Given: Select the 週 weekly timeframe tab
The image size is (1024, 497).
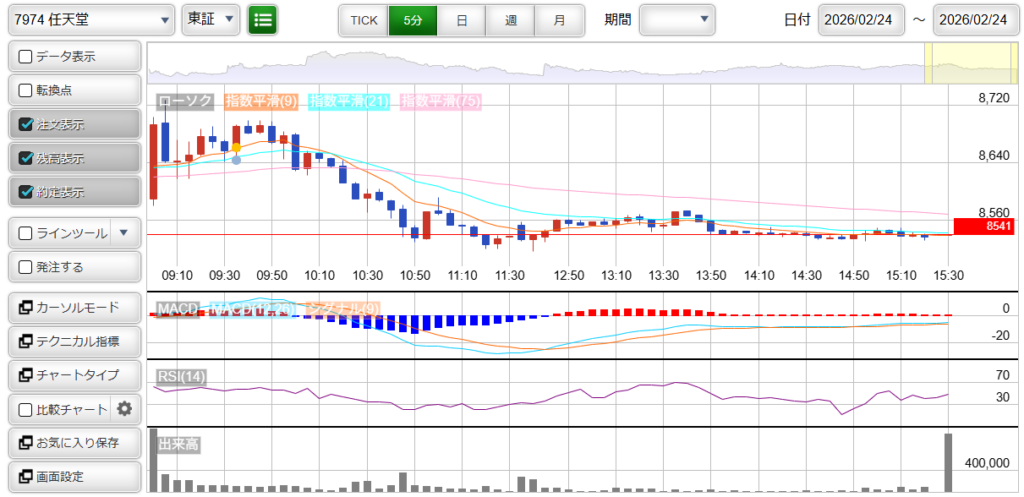Looking at the screenshot, I should coord(510,20).
